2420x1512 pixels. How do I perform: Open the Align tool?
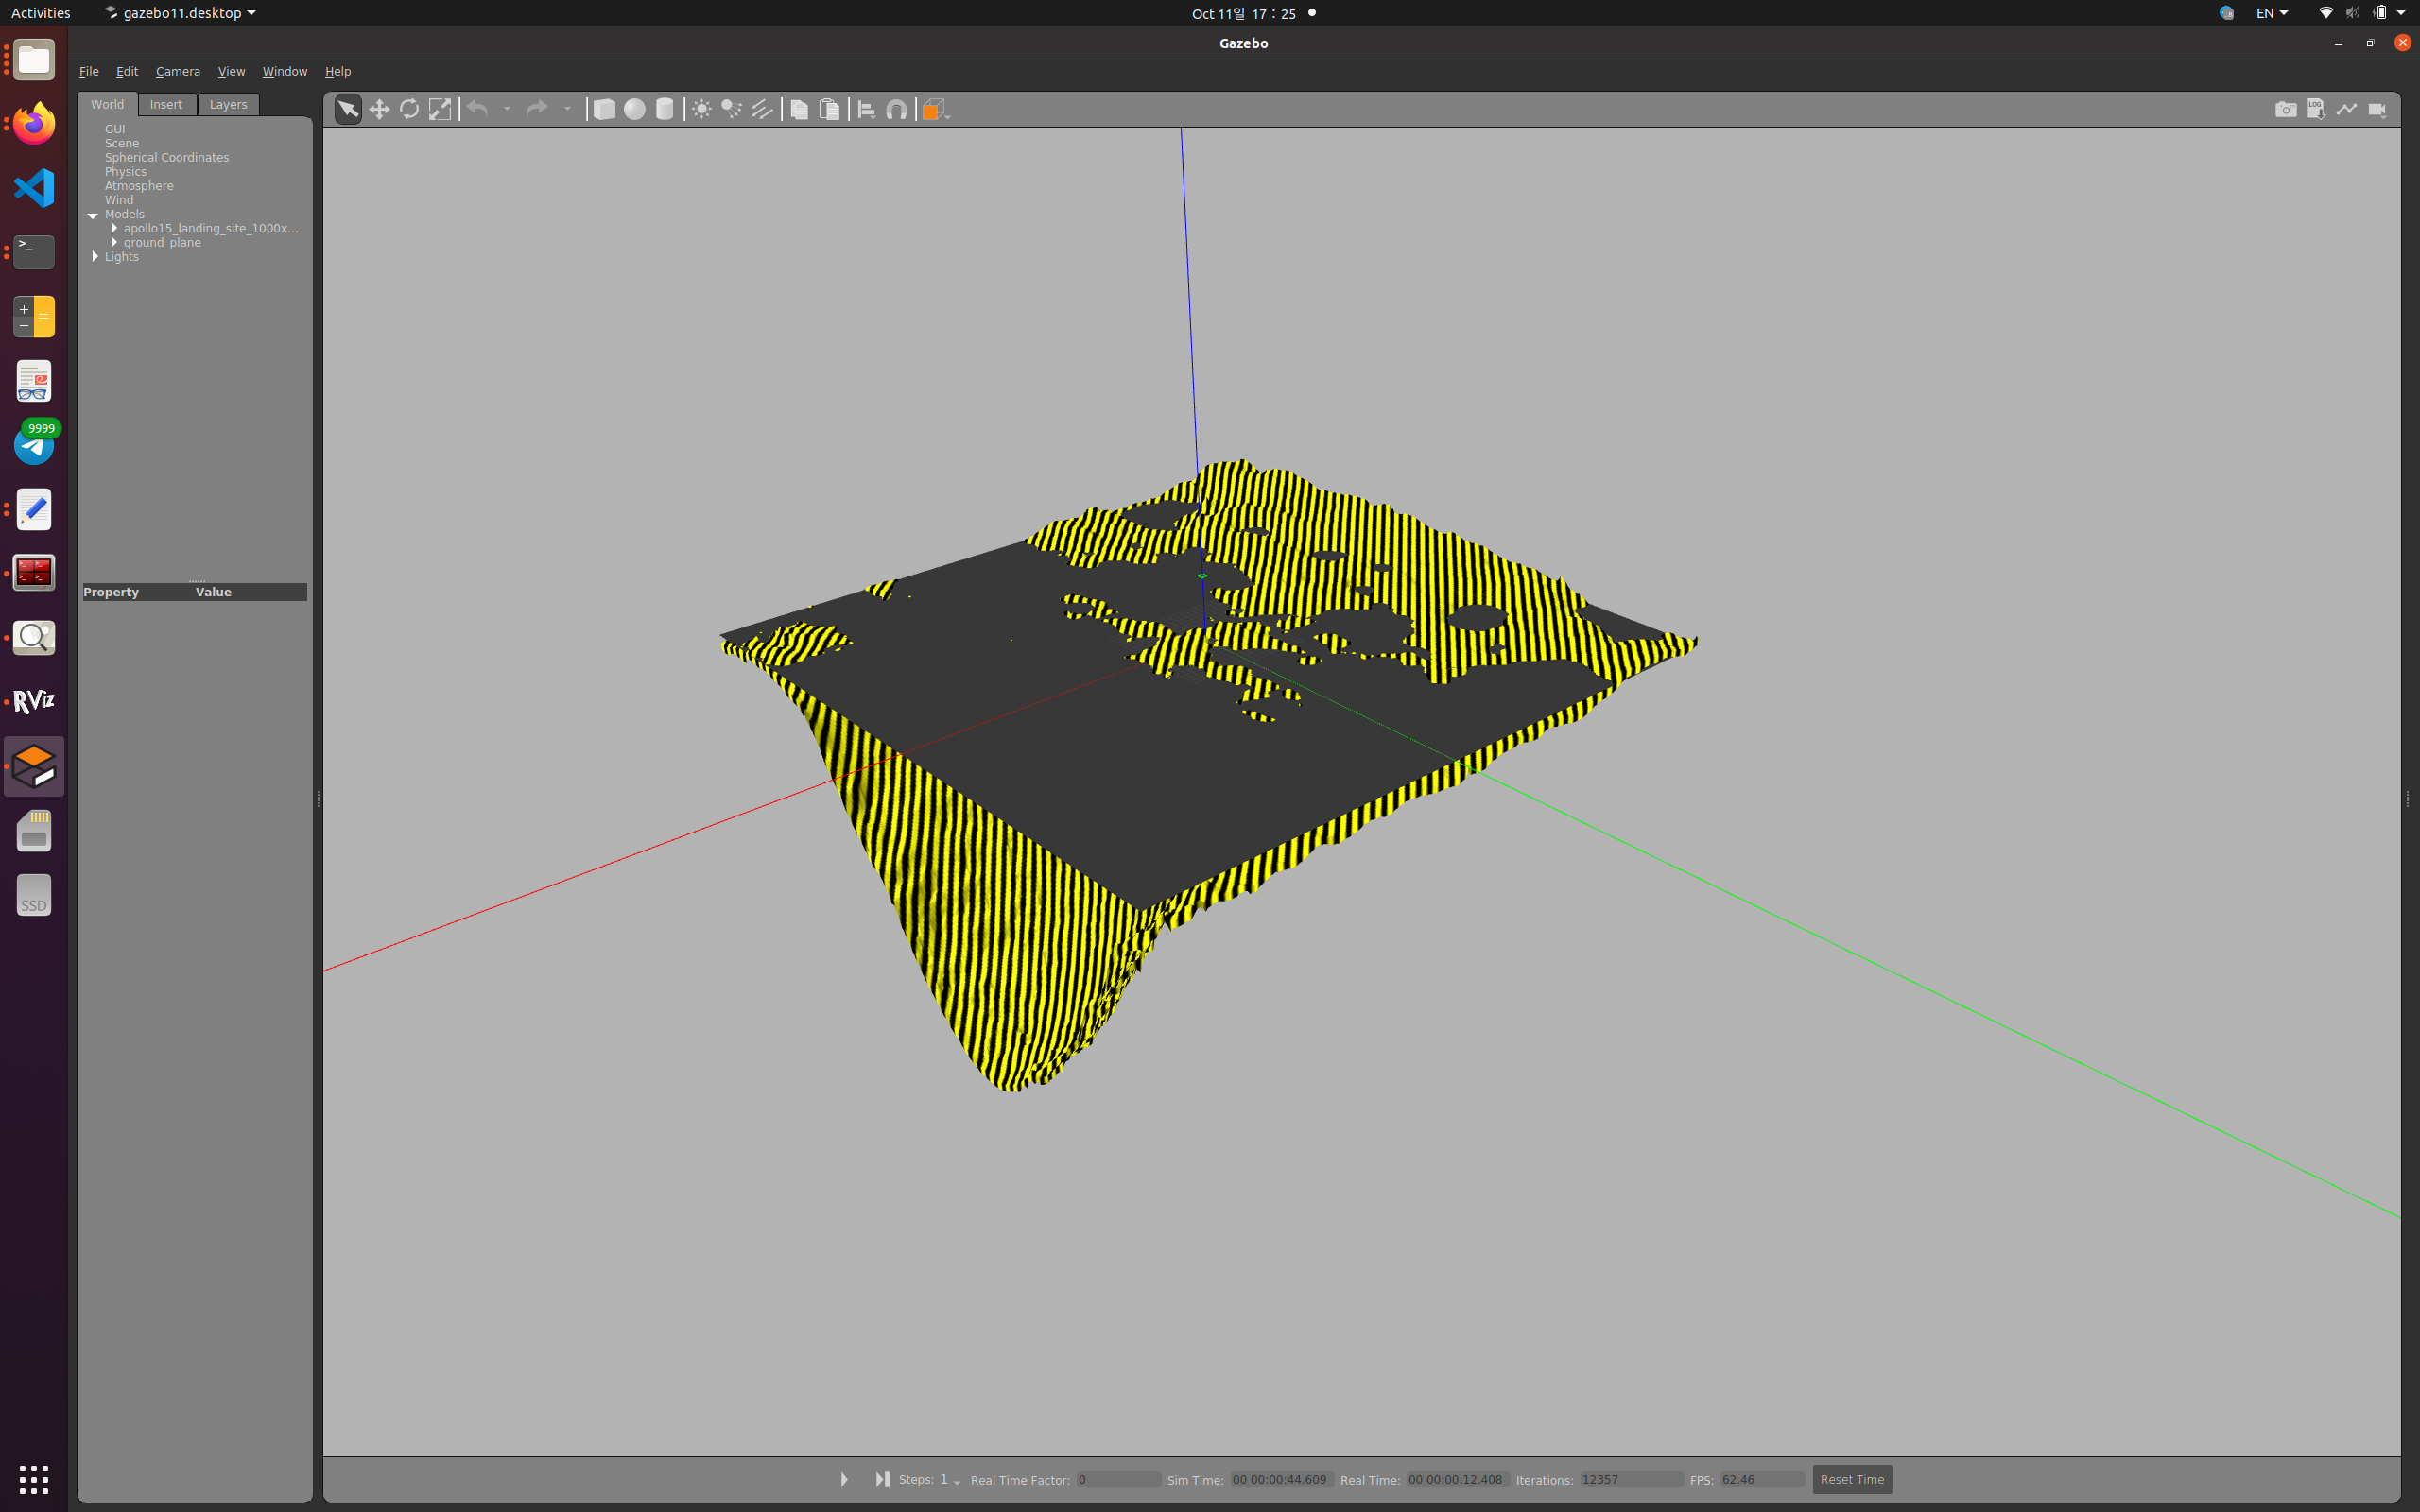click(867, 109)
